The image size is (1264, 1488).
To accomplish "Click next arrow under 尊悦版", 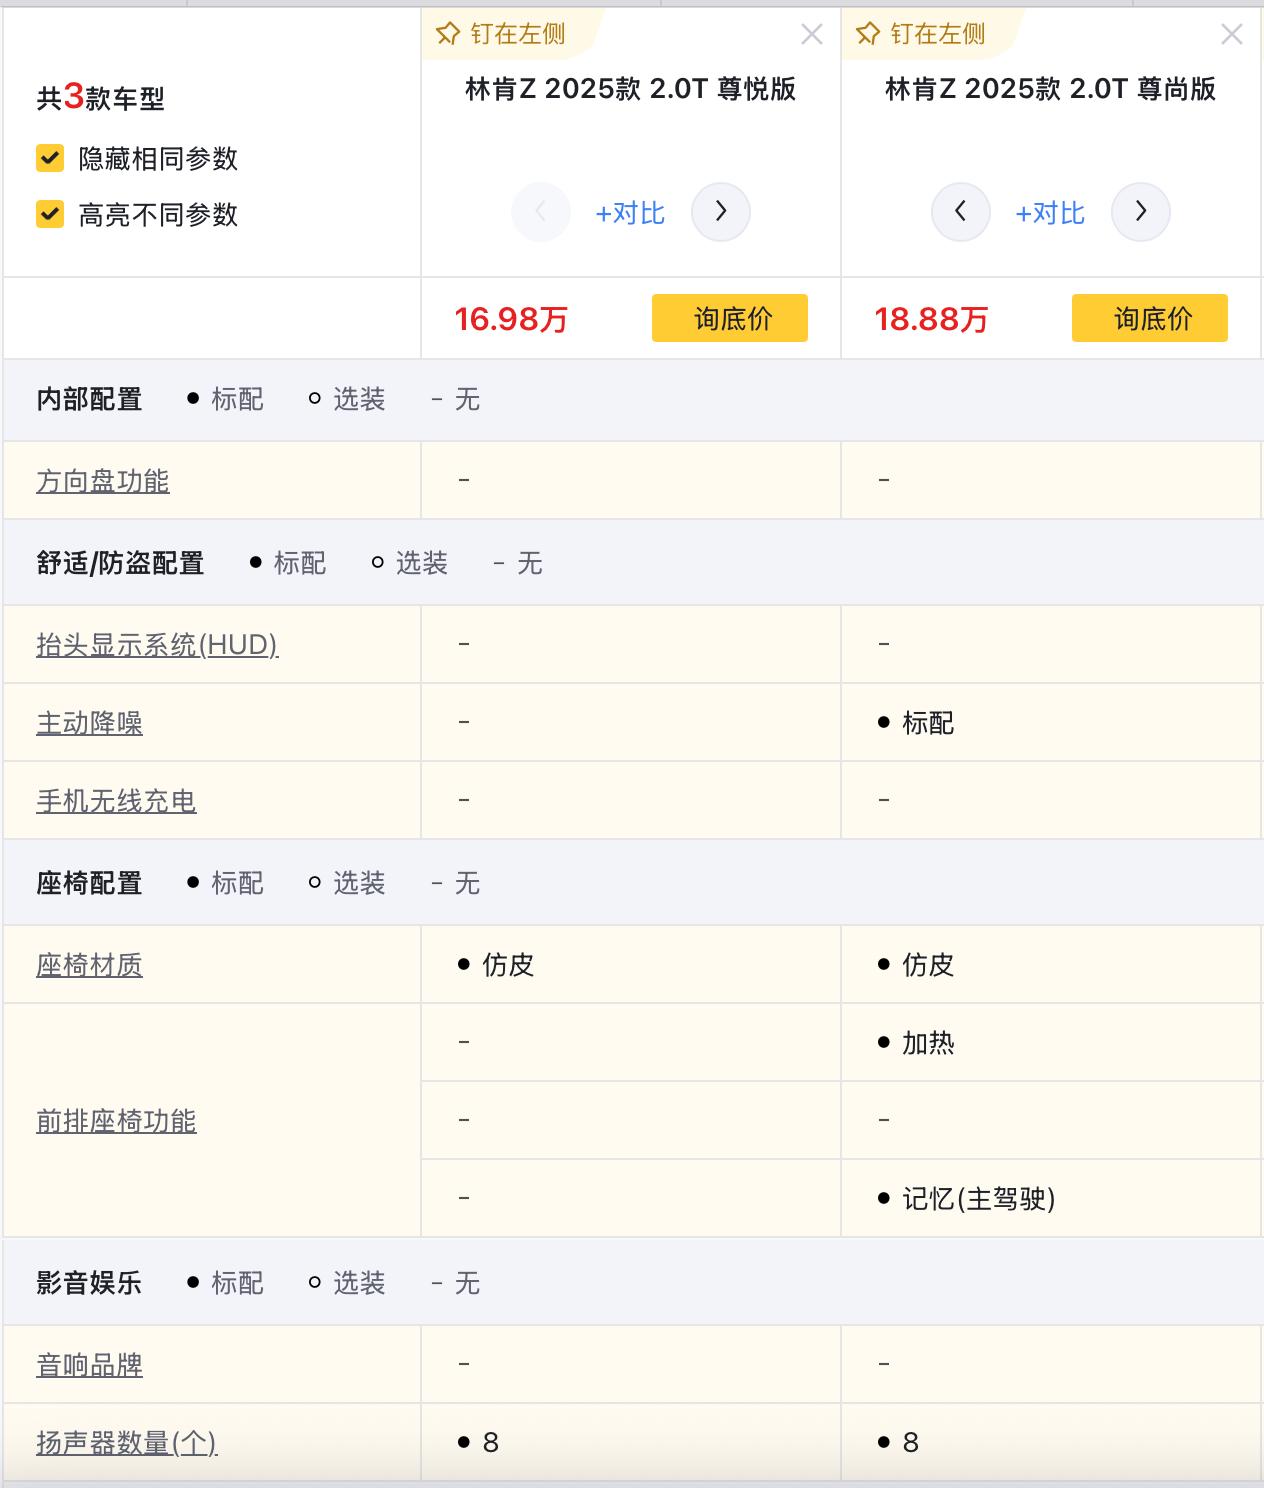I will (721, 212).
